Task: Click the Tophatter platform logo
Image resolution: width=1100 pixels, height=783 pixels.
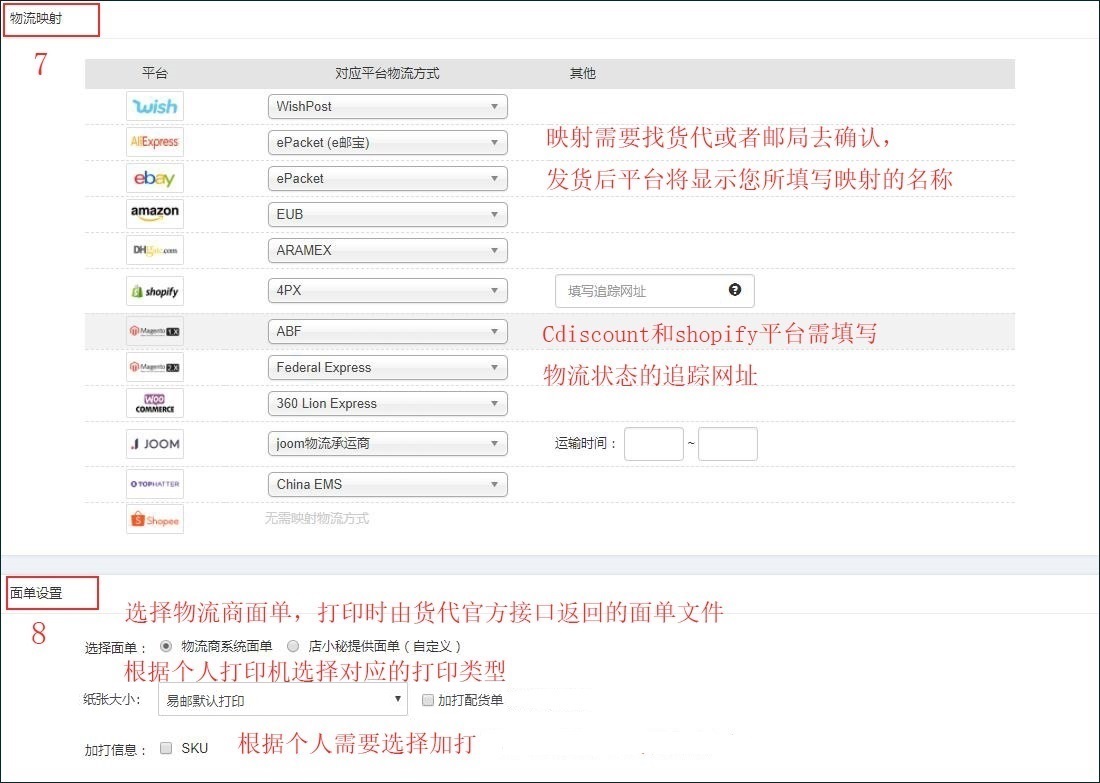Action: pos(155,484)
